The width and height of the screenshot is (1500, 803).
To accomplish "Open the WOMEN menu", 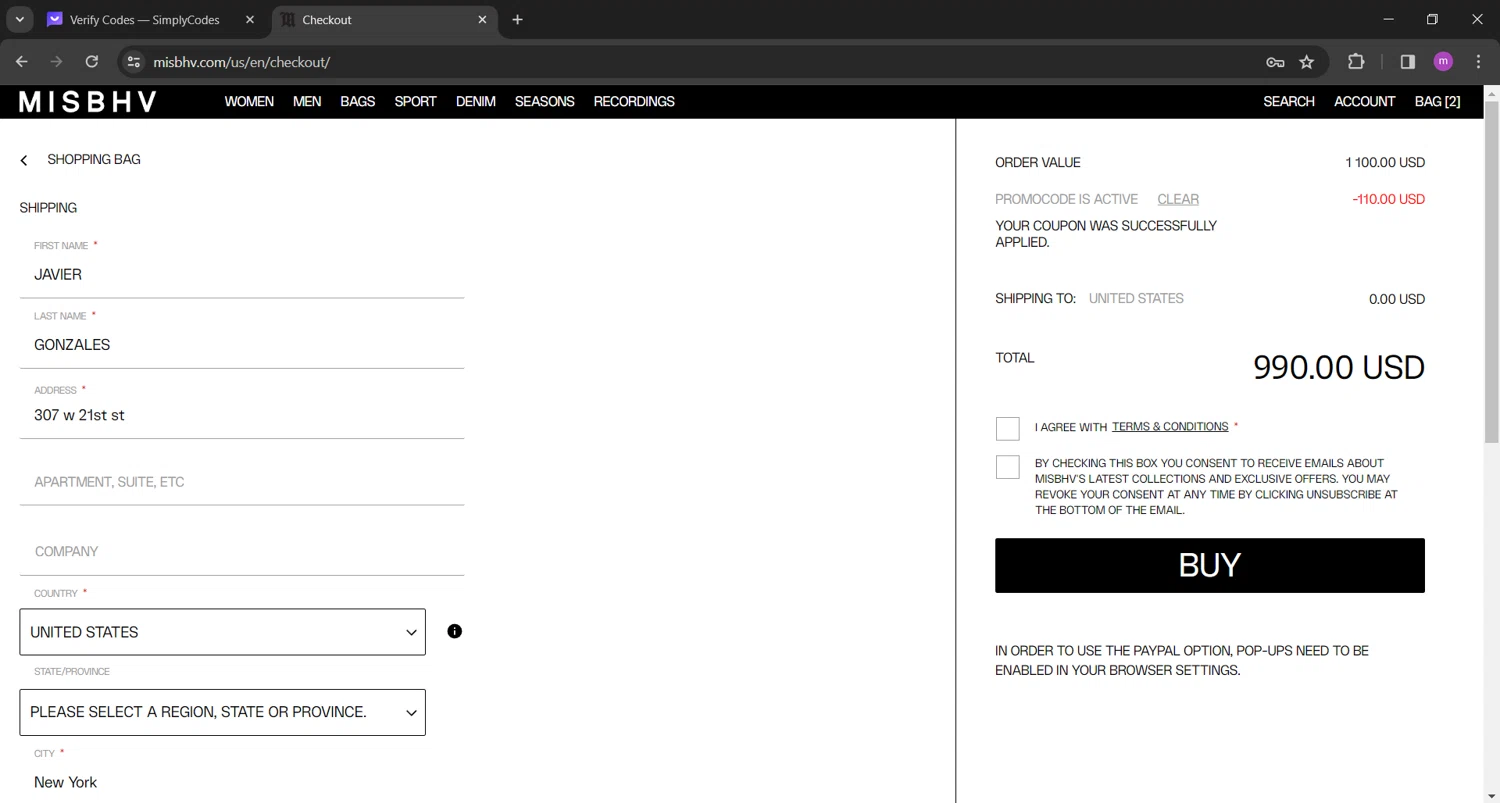I will (249, 101).
